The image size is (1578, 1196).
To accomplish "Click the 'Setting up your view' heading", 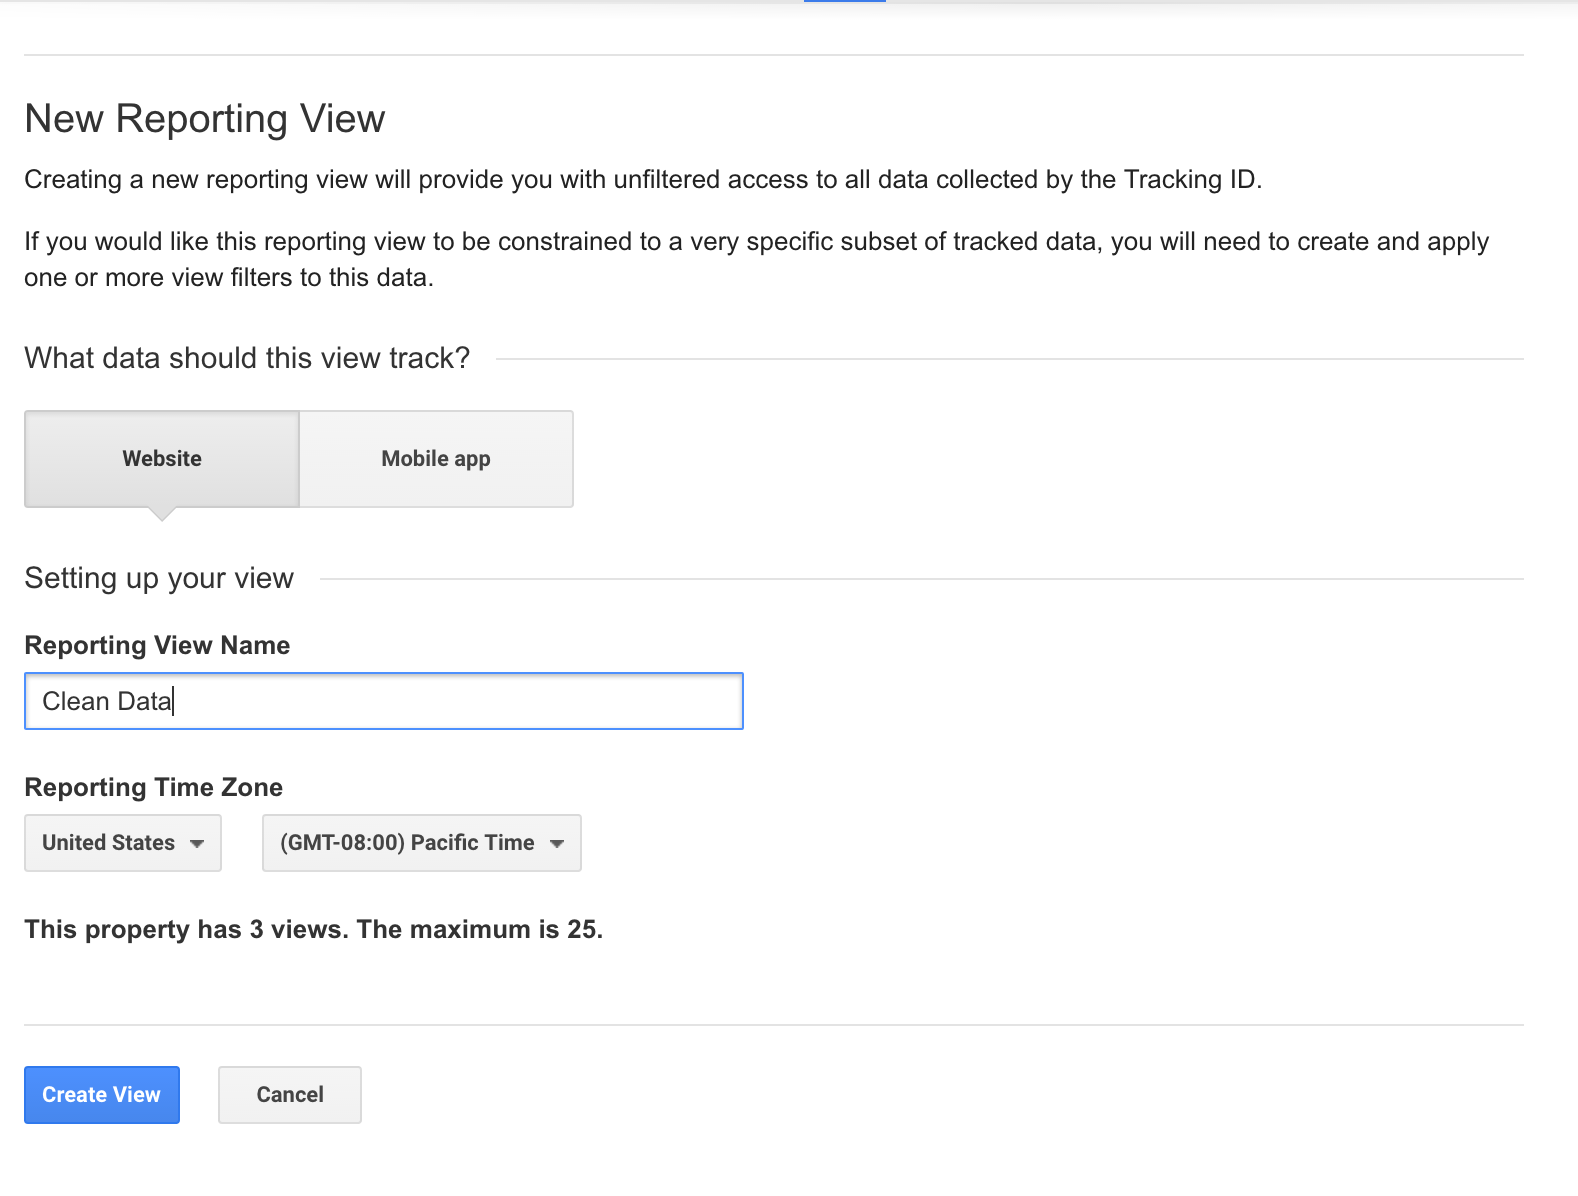I will tap(159, 578).
